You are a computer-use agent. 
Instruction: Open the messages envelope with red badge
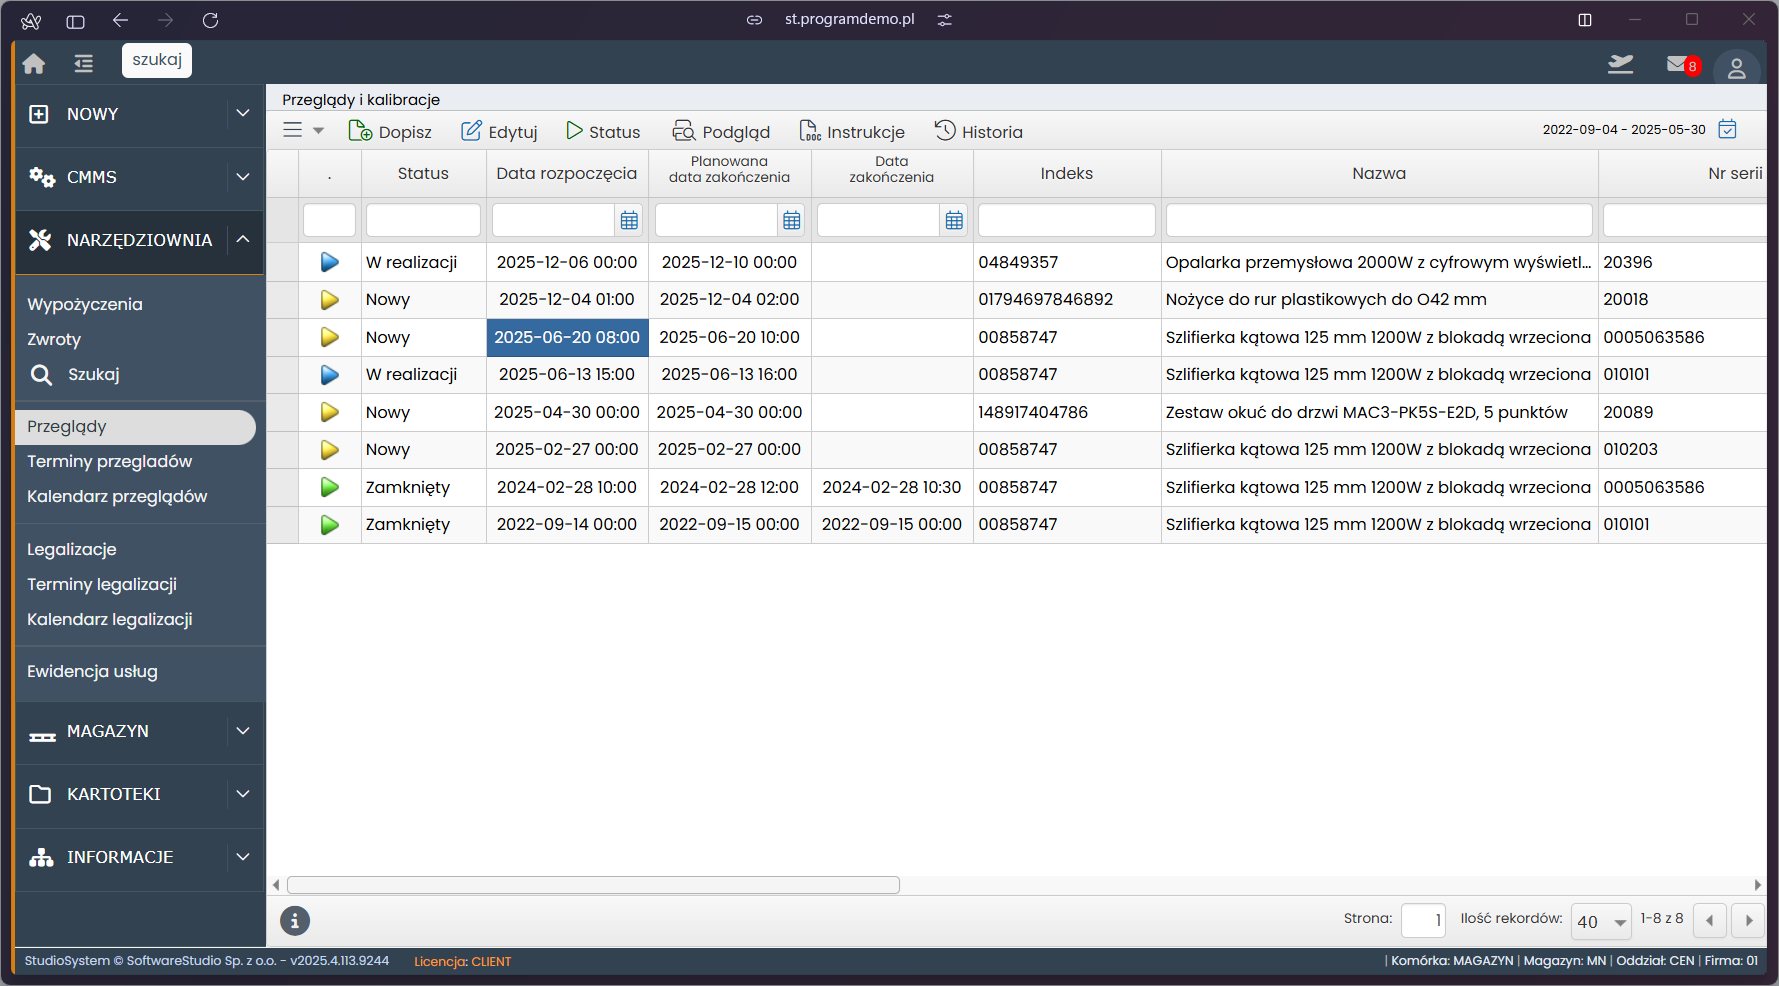click(1678, 64)
